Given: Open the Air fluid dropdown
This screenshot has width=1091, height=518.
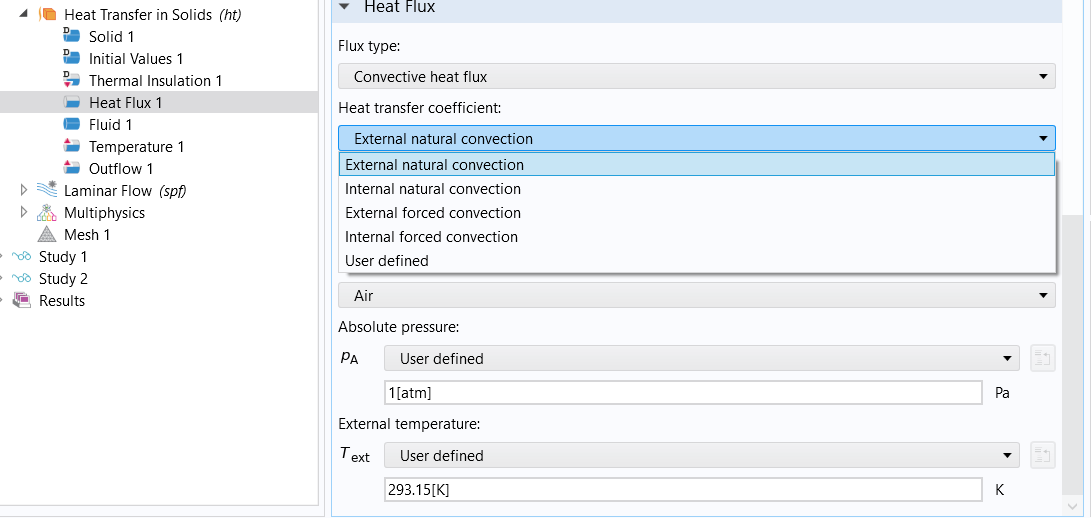Looking at the screenshot, I should 696,295.
